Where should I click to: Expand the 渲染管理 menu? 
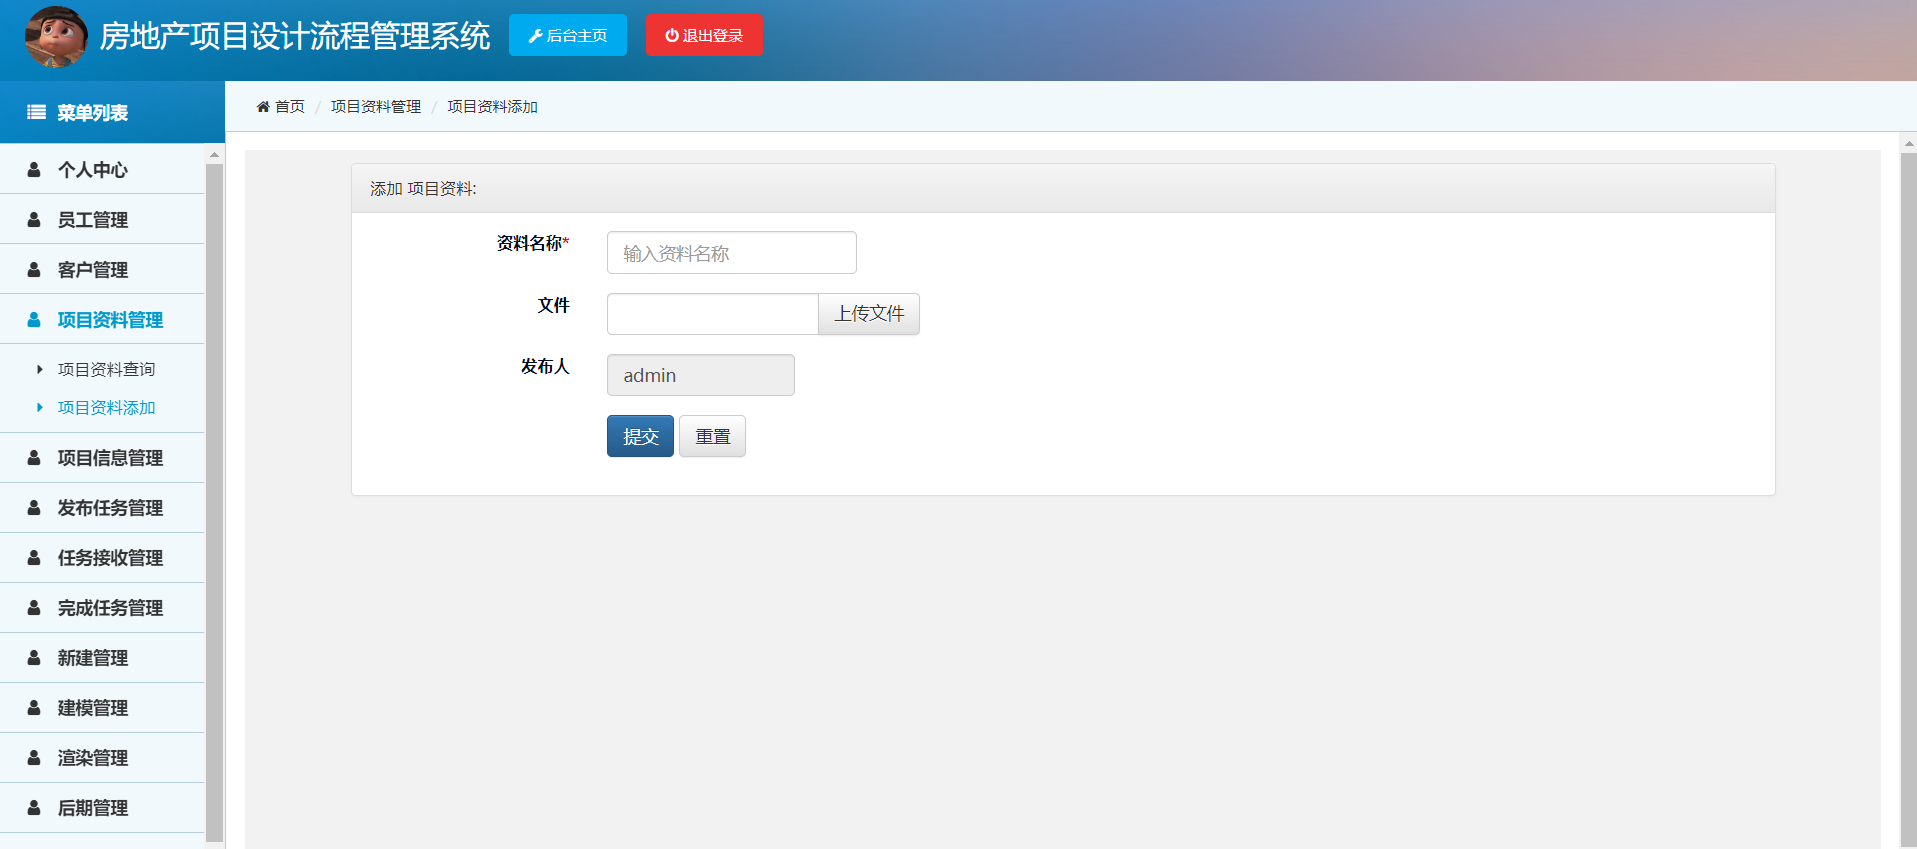point(102,757)
